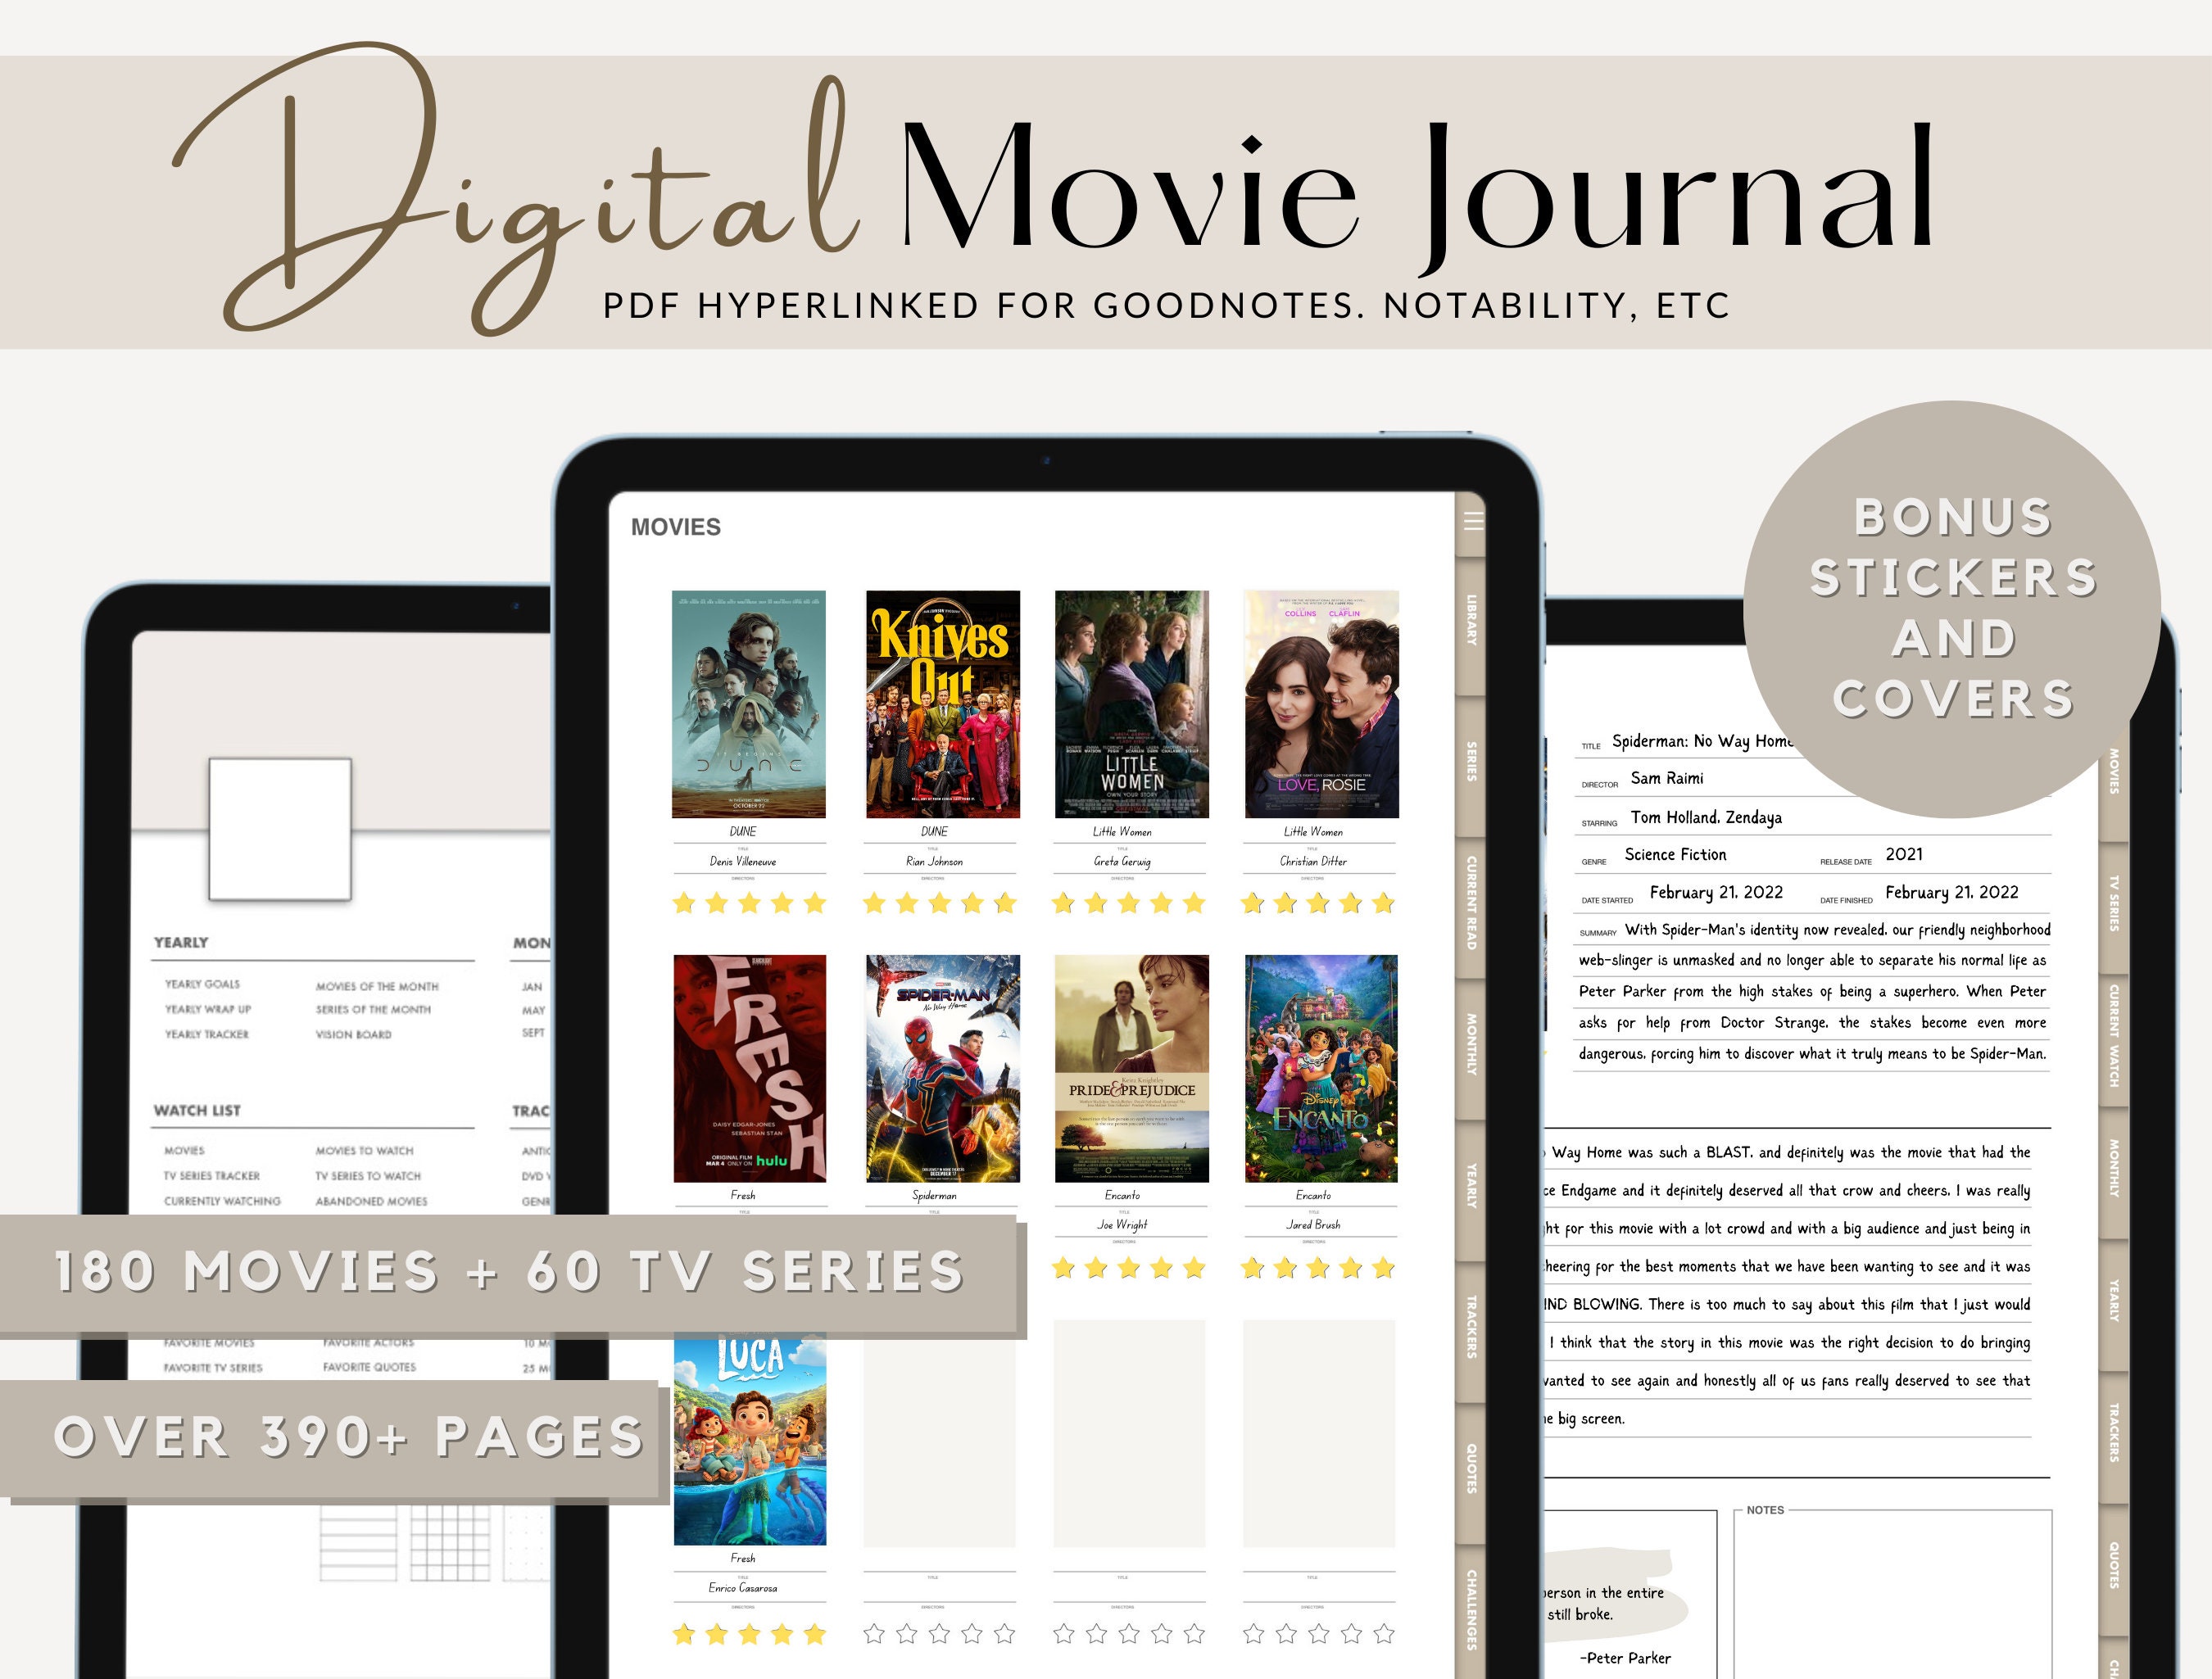Click Pride & Prejudice's first rating star
Viewport: 2212px width, 1679px height.
1063,1269
